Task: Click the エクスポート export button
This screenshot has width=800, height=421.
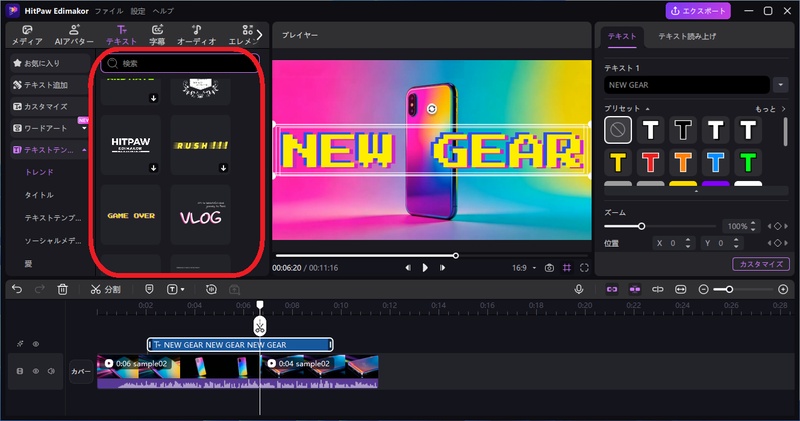Action: [698, 11]
